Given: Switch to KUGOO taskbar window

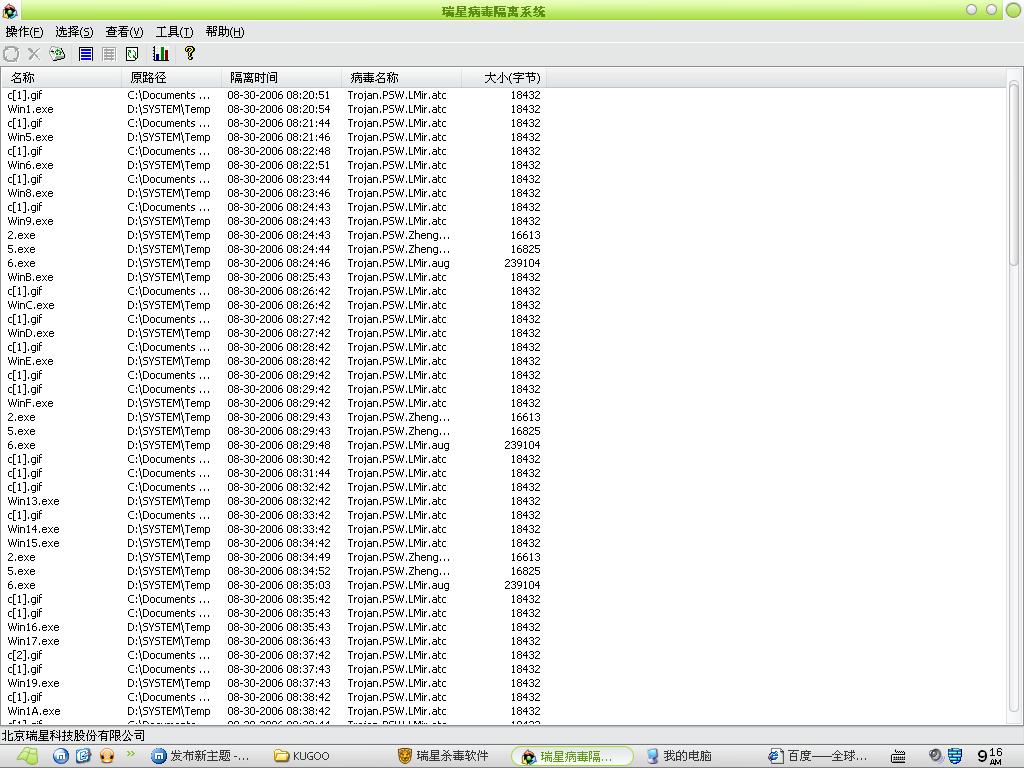Looking at the screenshot, I should [x=302, y=756].
